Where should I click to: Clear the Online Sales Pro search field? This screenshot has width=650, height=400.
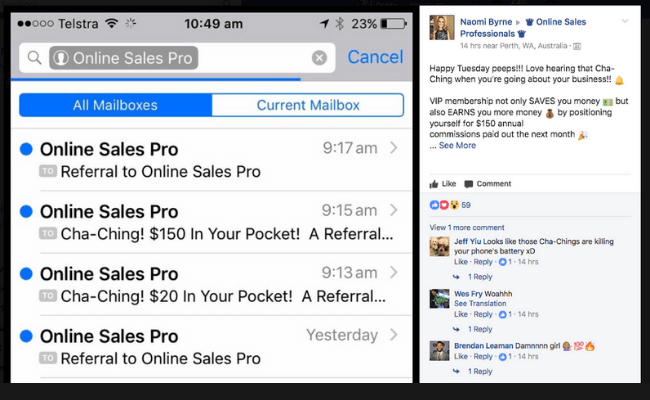tap(319, 58)
